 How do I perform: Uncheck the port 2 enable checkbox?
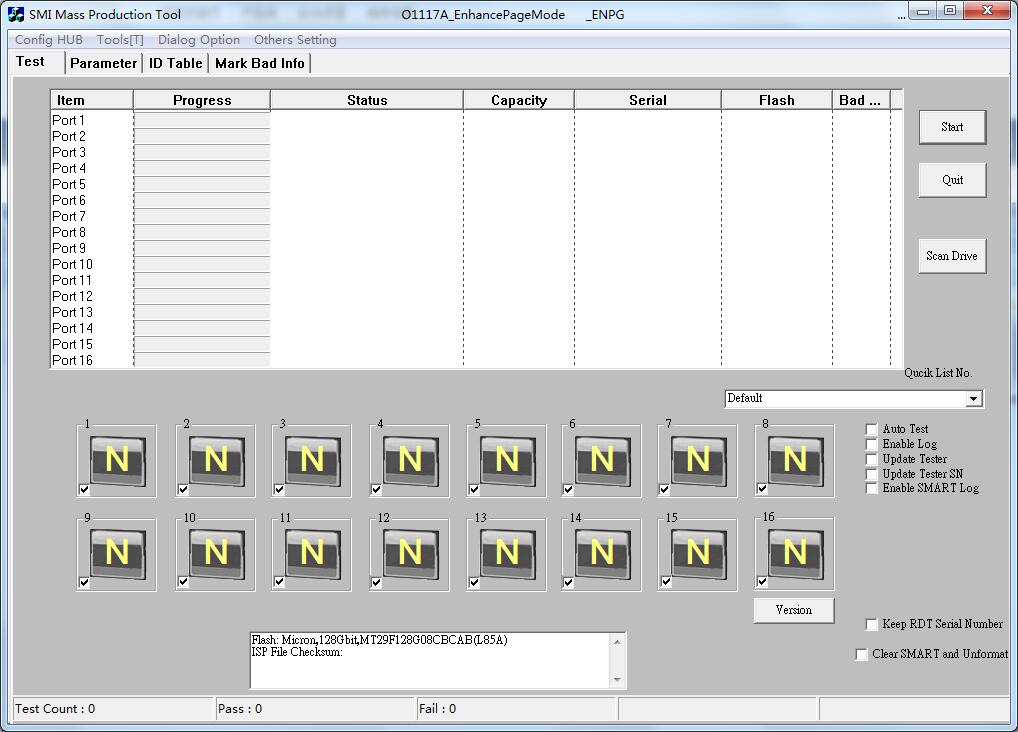(x=183, y=490)
